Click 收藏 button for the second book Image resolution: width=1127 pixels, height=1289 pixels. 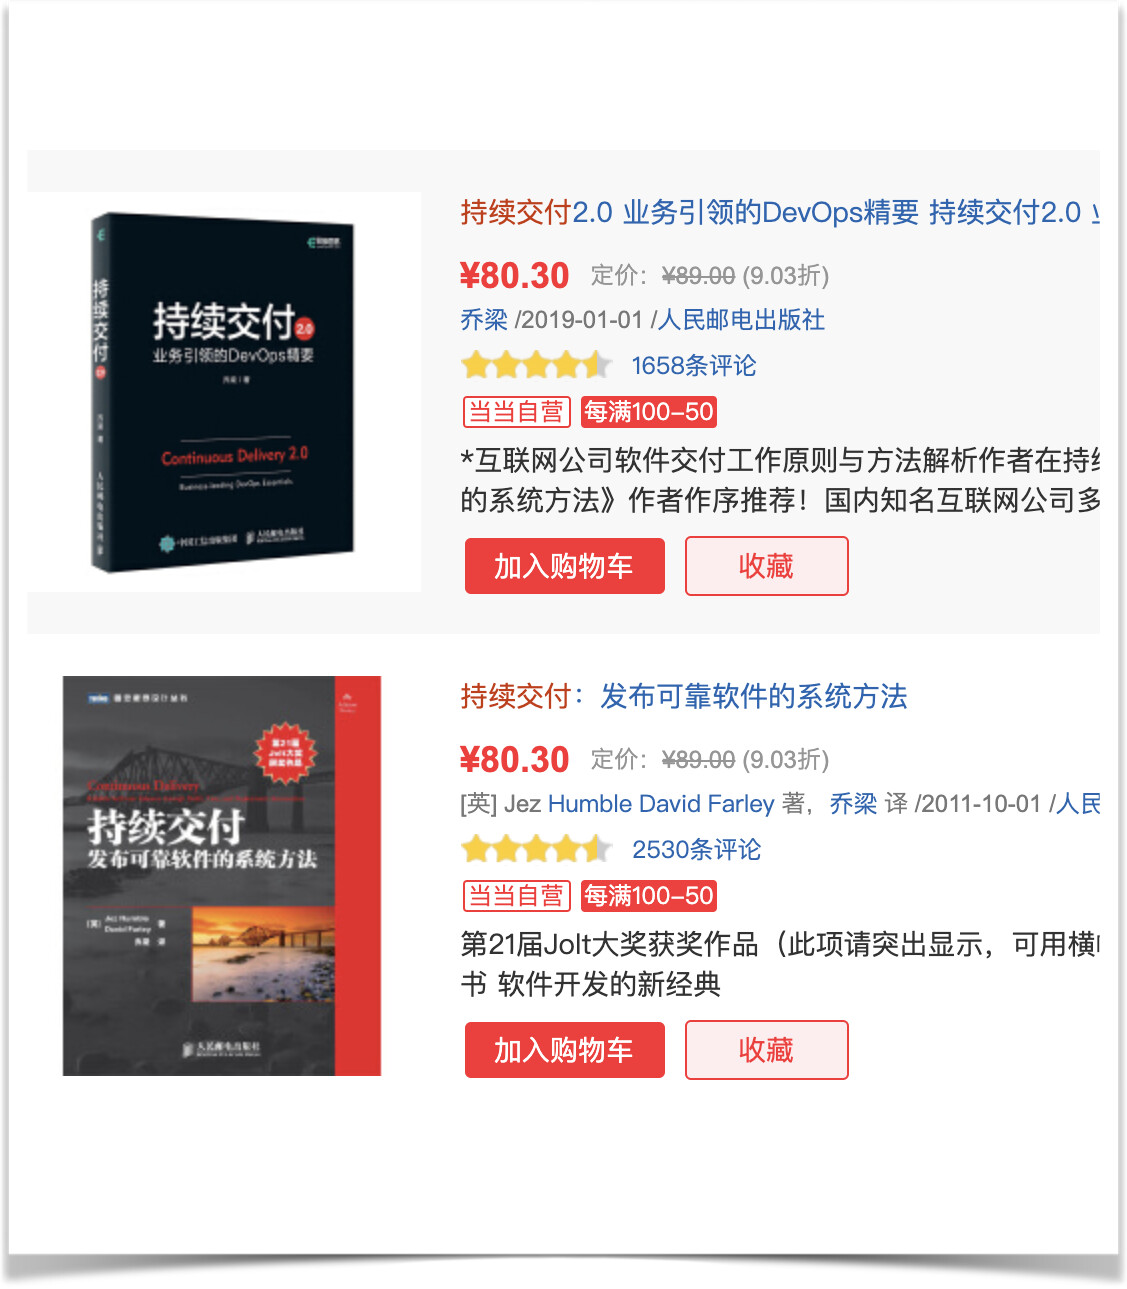click(x=767, y=1050)
